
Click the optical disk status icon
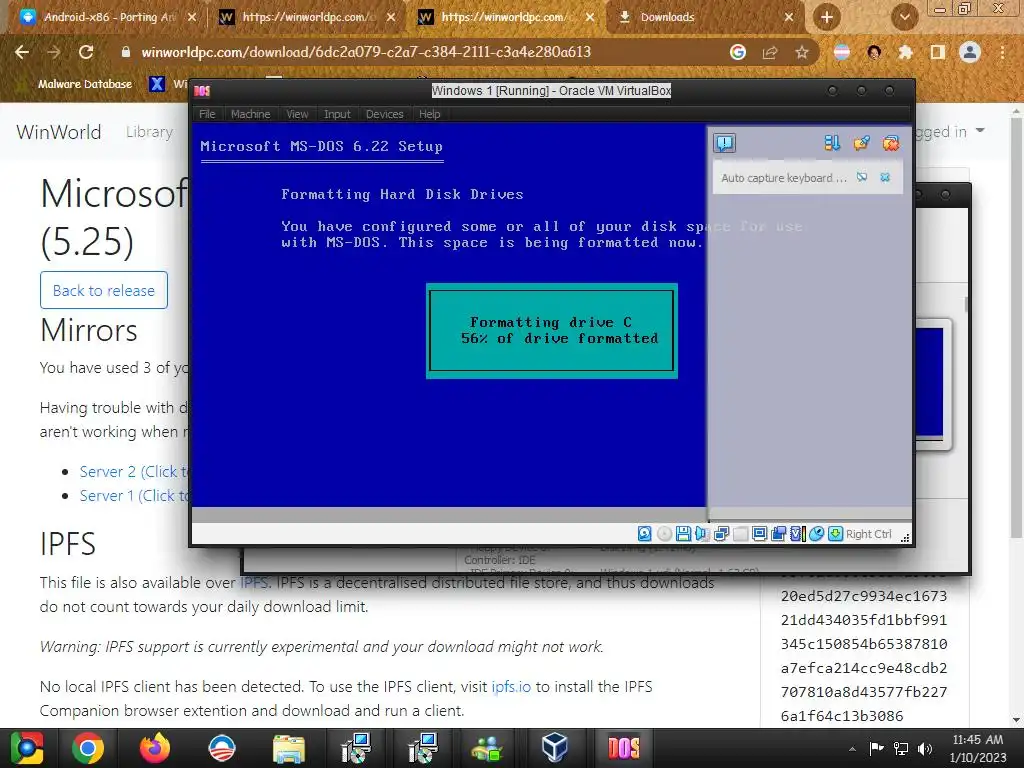[664, 534]
